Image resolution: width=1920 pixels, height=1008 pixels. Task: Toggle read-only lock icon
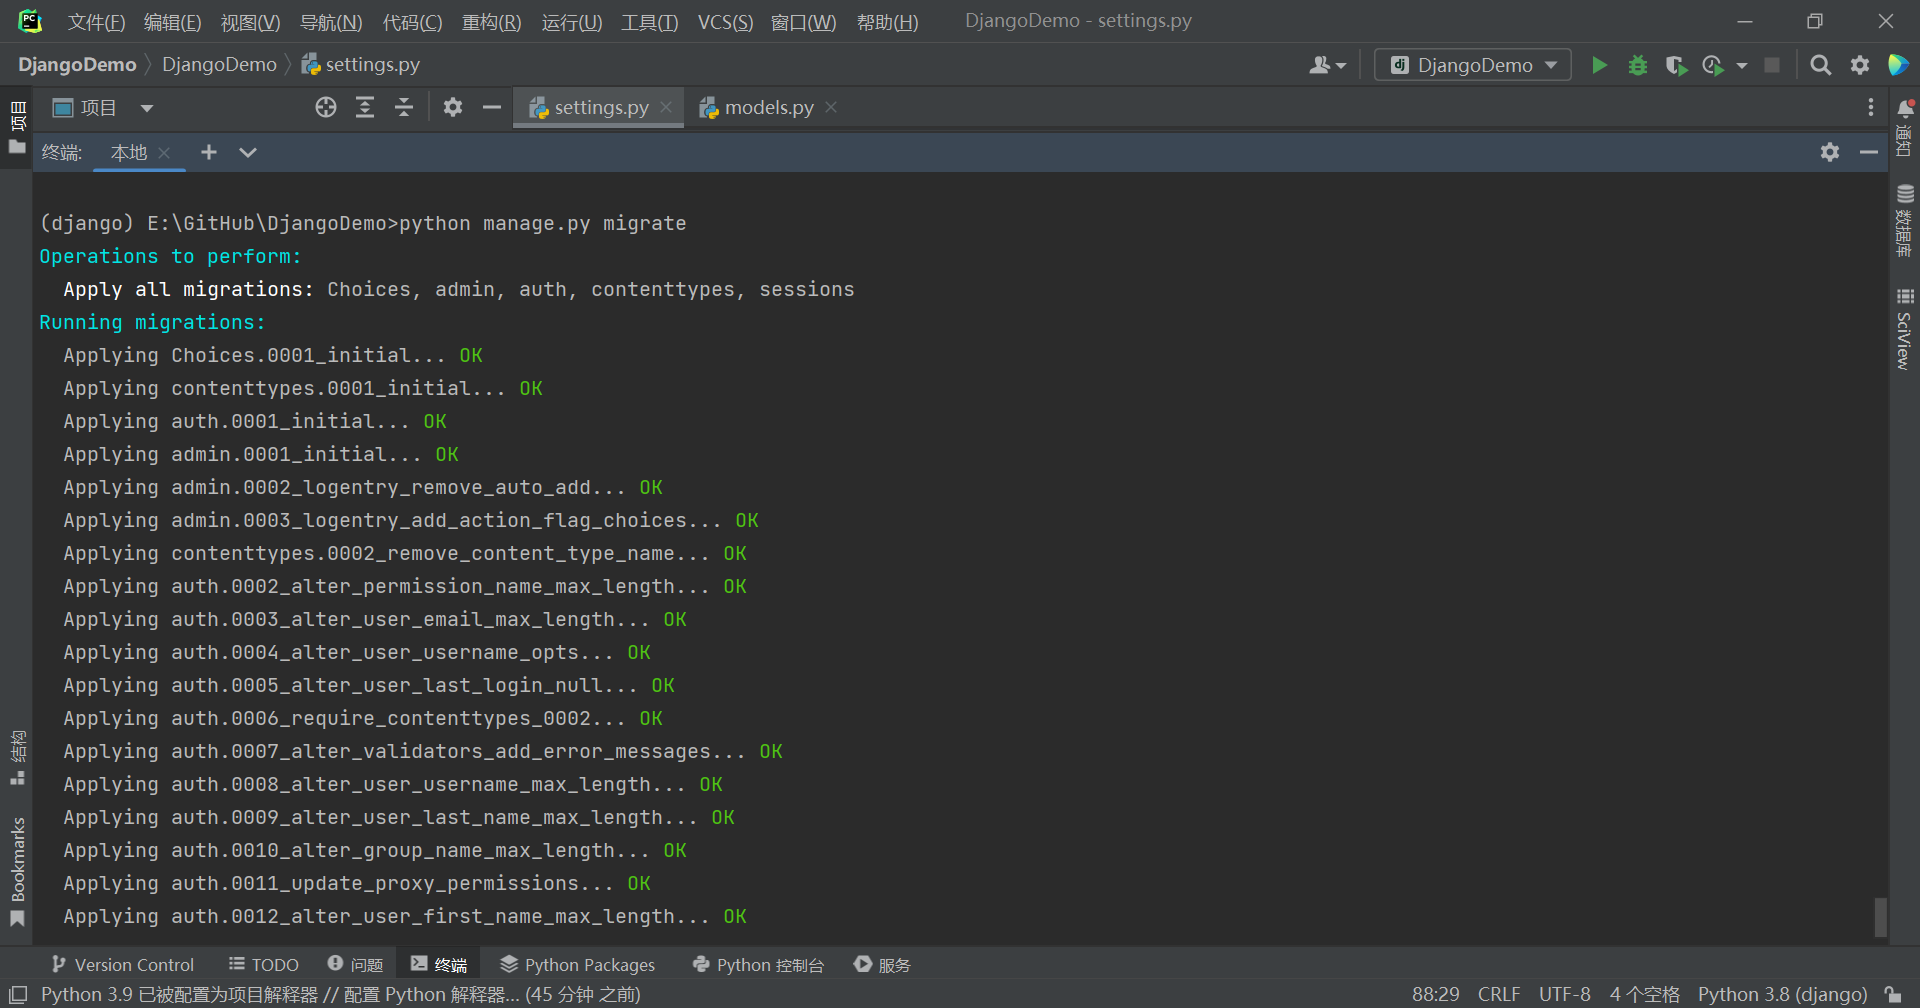click(x=1893, y=995)
